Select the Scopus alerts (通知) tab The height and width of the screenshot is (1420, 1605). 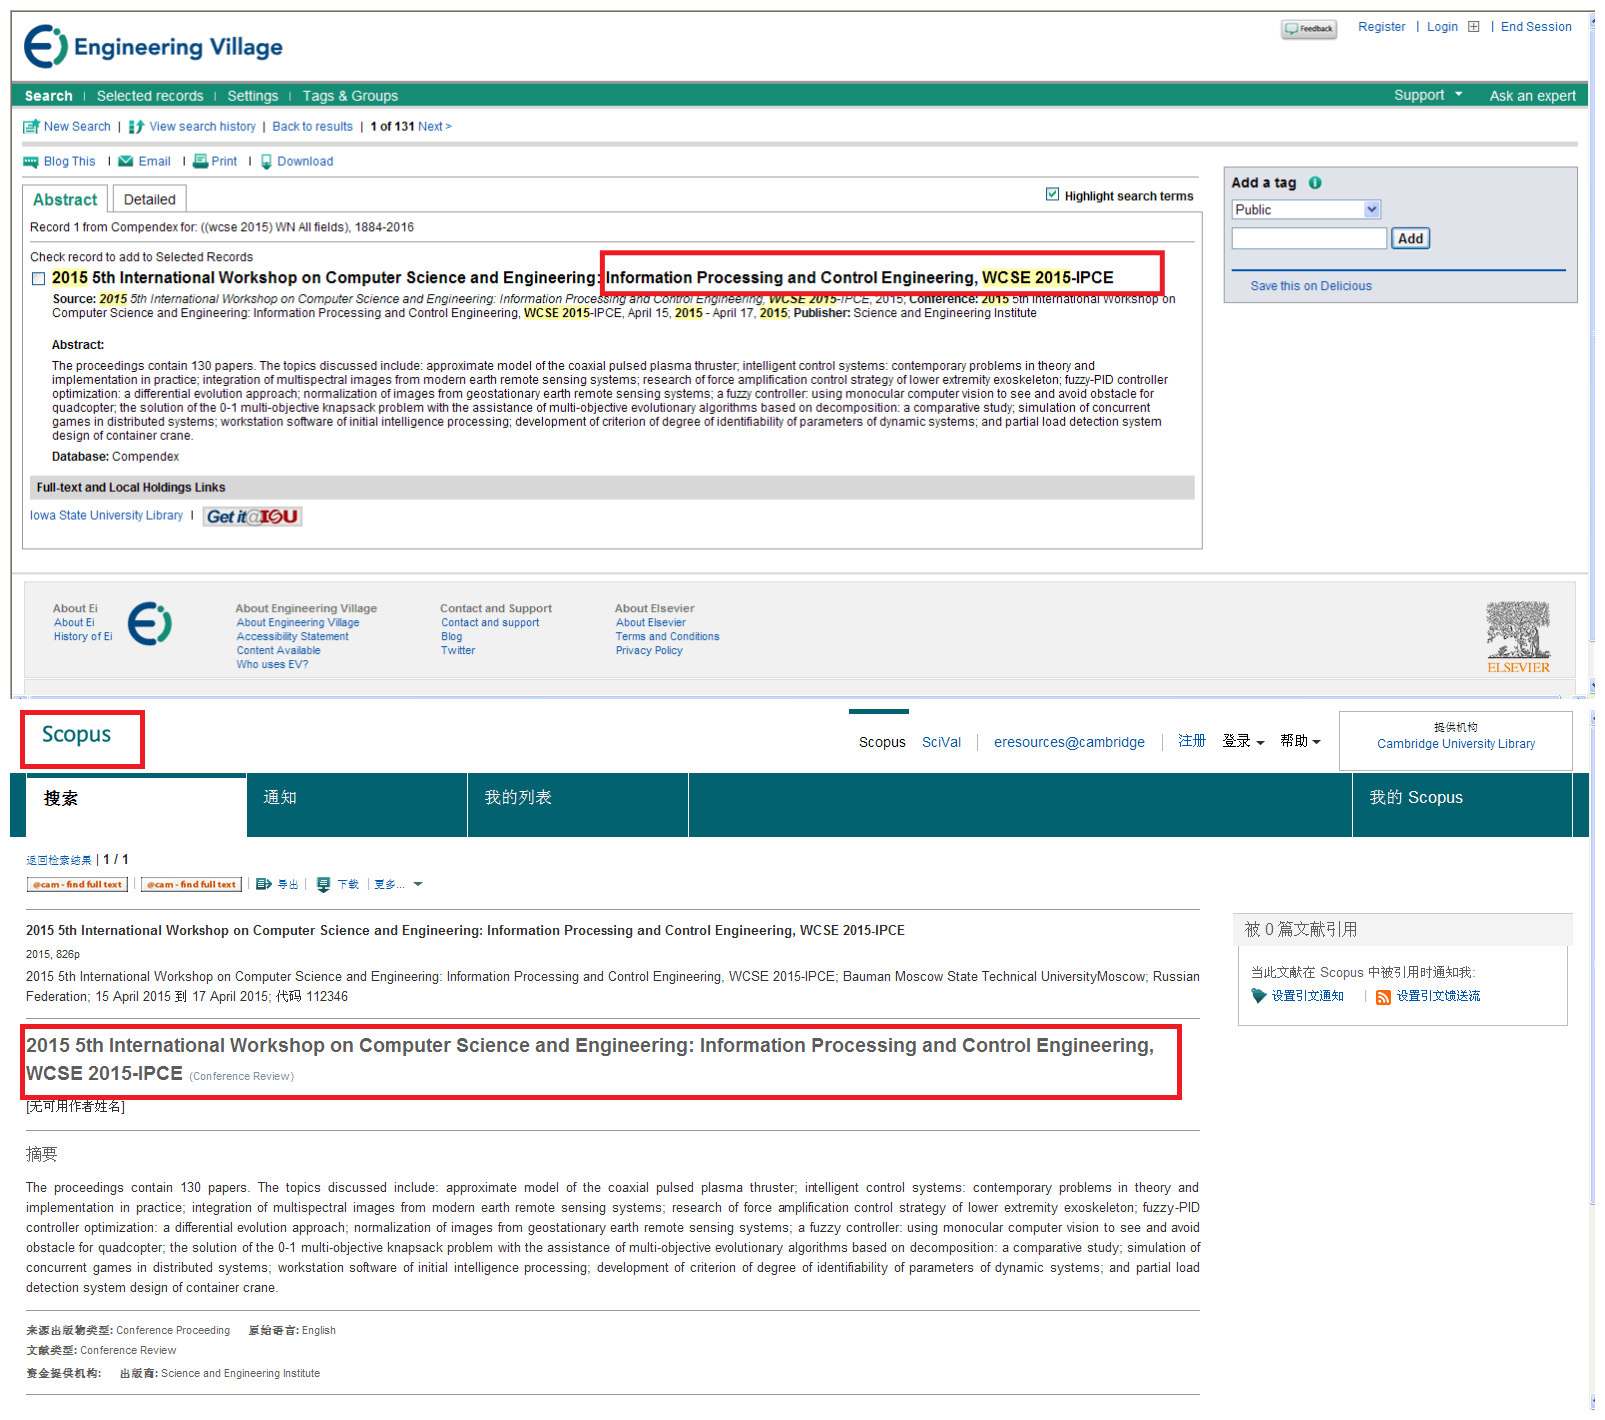(357, 805)
